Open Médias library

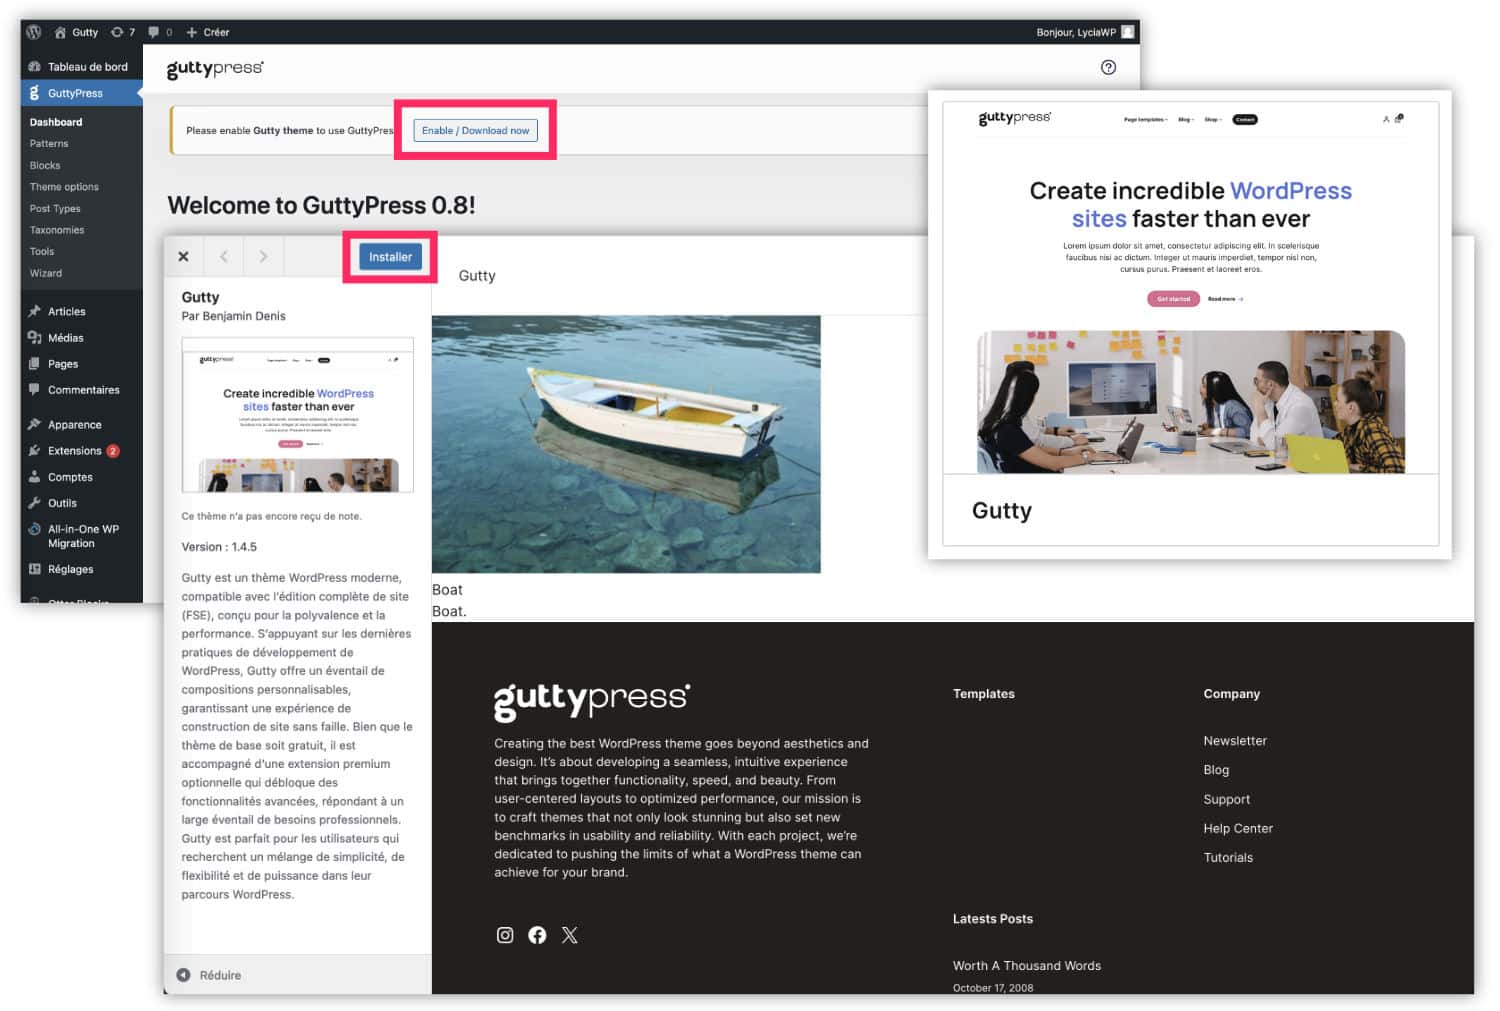[65, 338]
